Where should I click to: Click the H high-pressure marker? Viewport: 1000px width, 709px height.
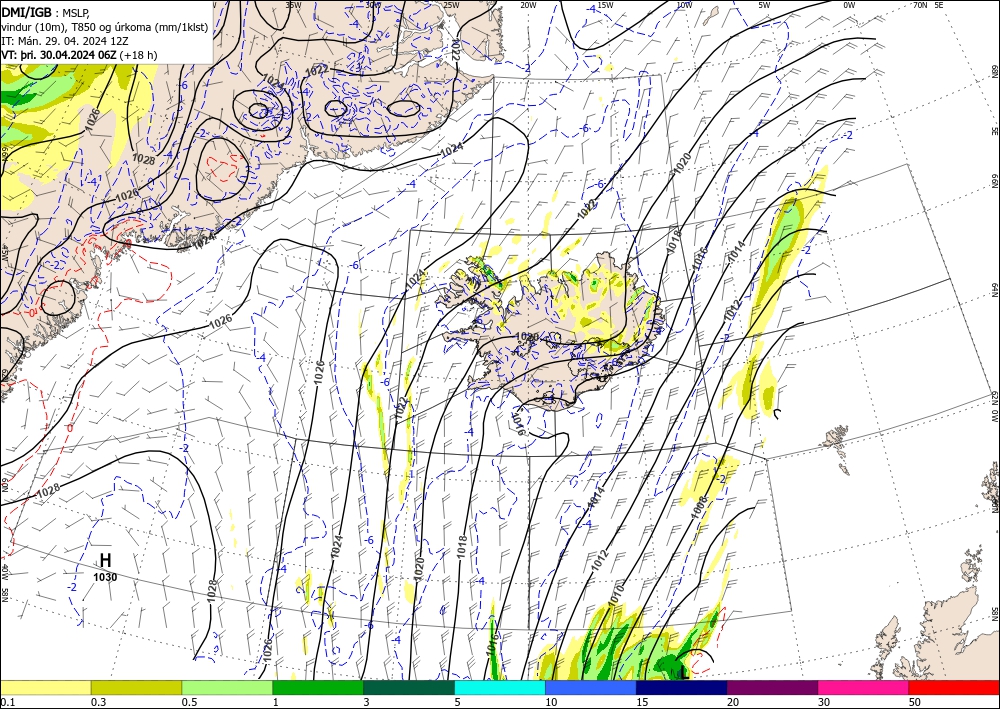pyautogui.click(x=105, y=560)
